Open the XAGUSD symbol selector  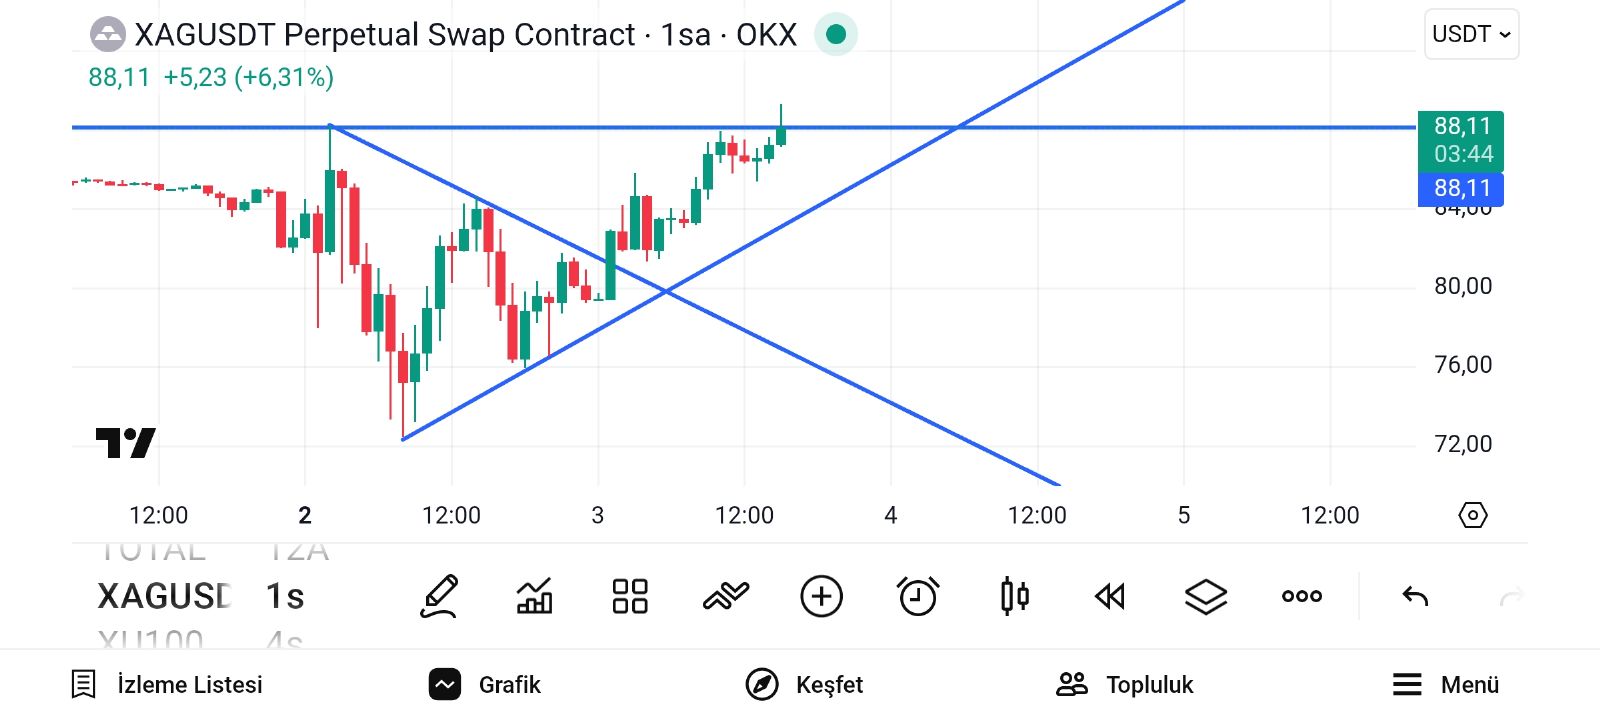click(165, 597)
